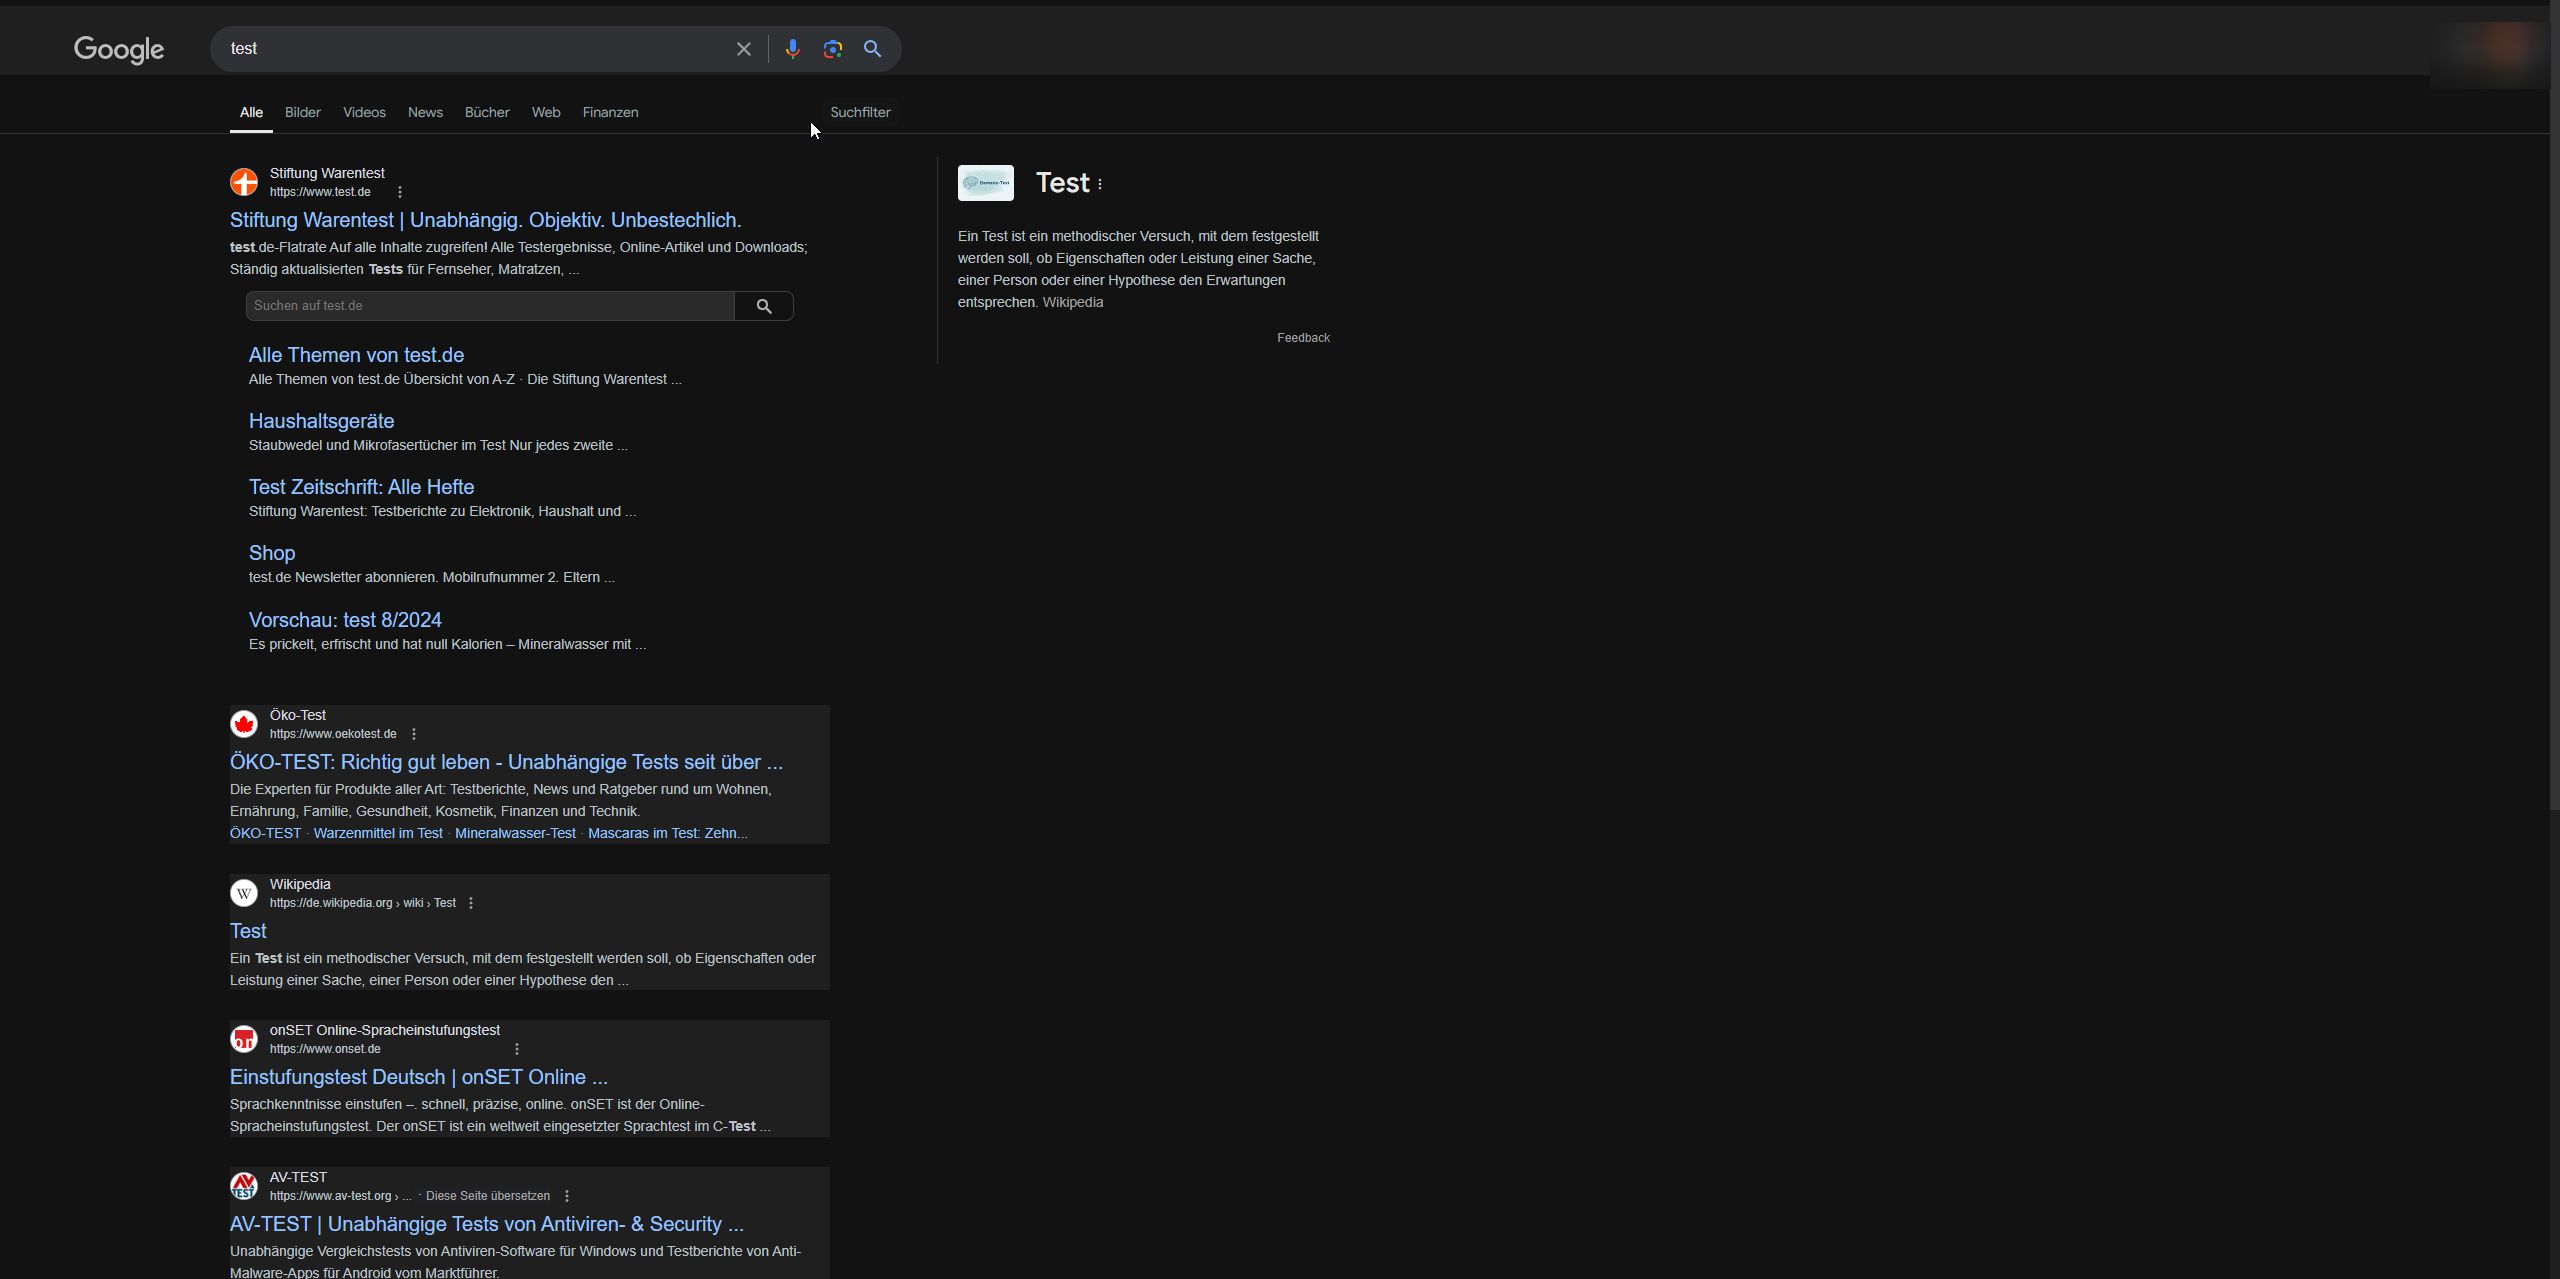The height and width of the screenshot is (1279, 2560).
Task: Focus the 'Suchen auf test.de' field
Action: 490,306
